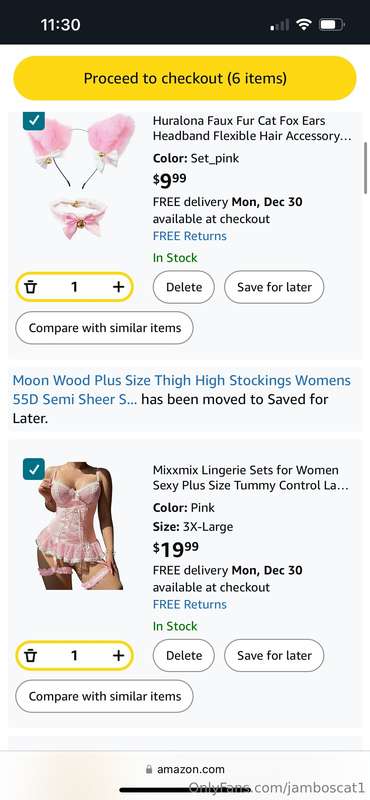Uncheck the Mixxmix lingerie set checkbox
This screenshot has width=370, height=800.
click(34, 469)
